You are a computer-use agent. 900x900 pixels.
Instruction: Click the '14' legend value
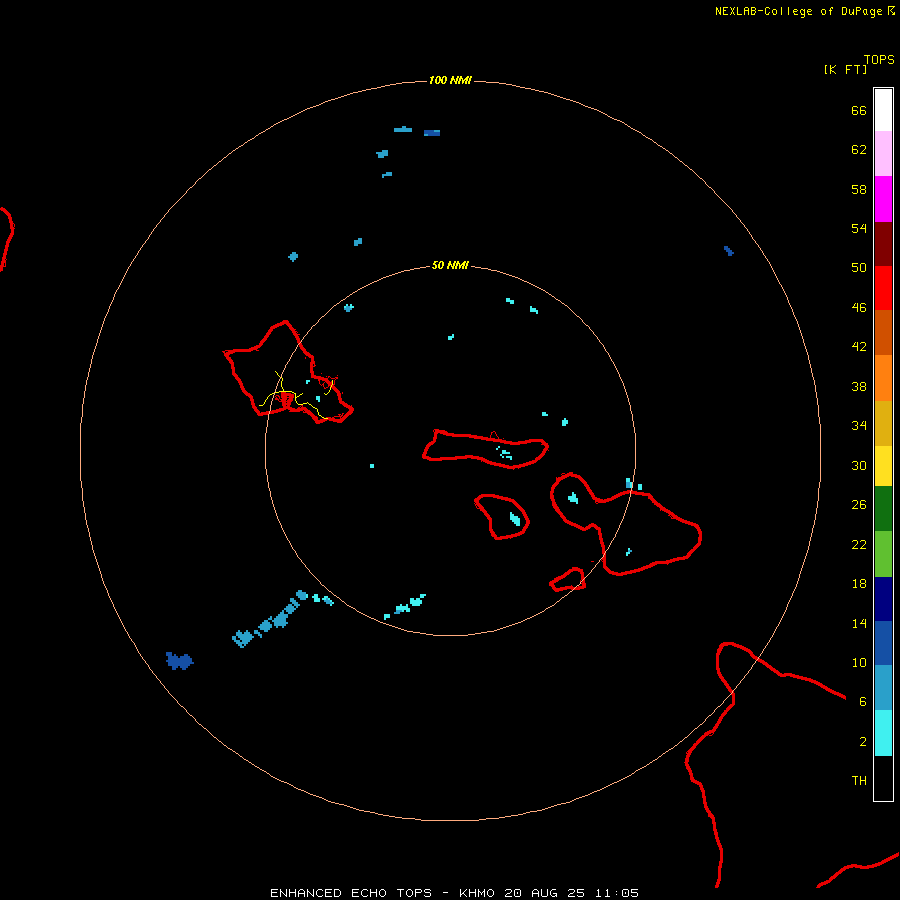point(859,623)
